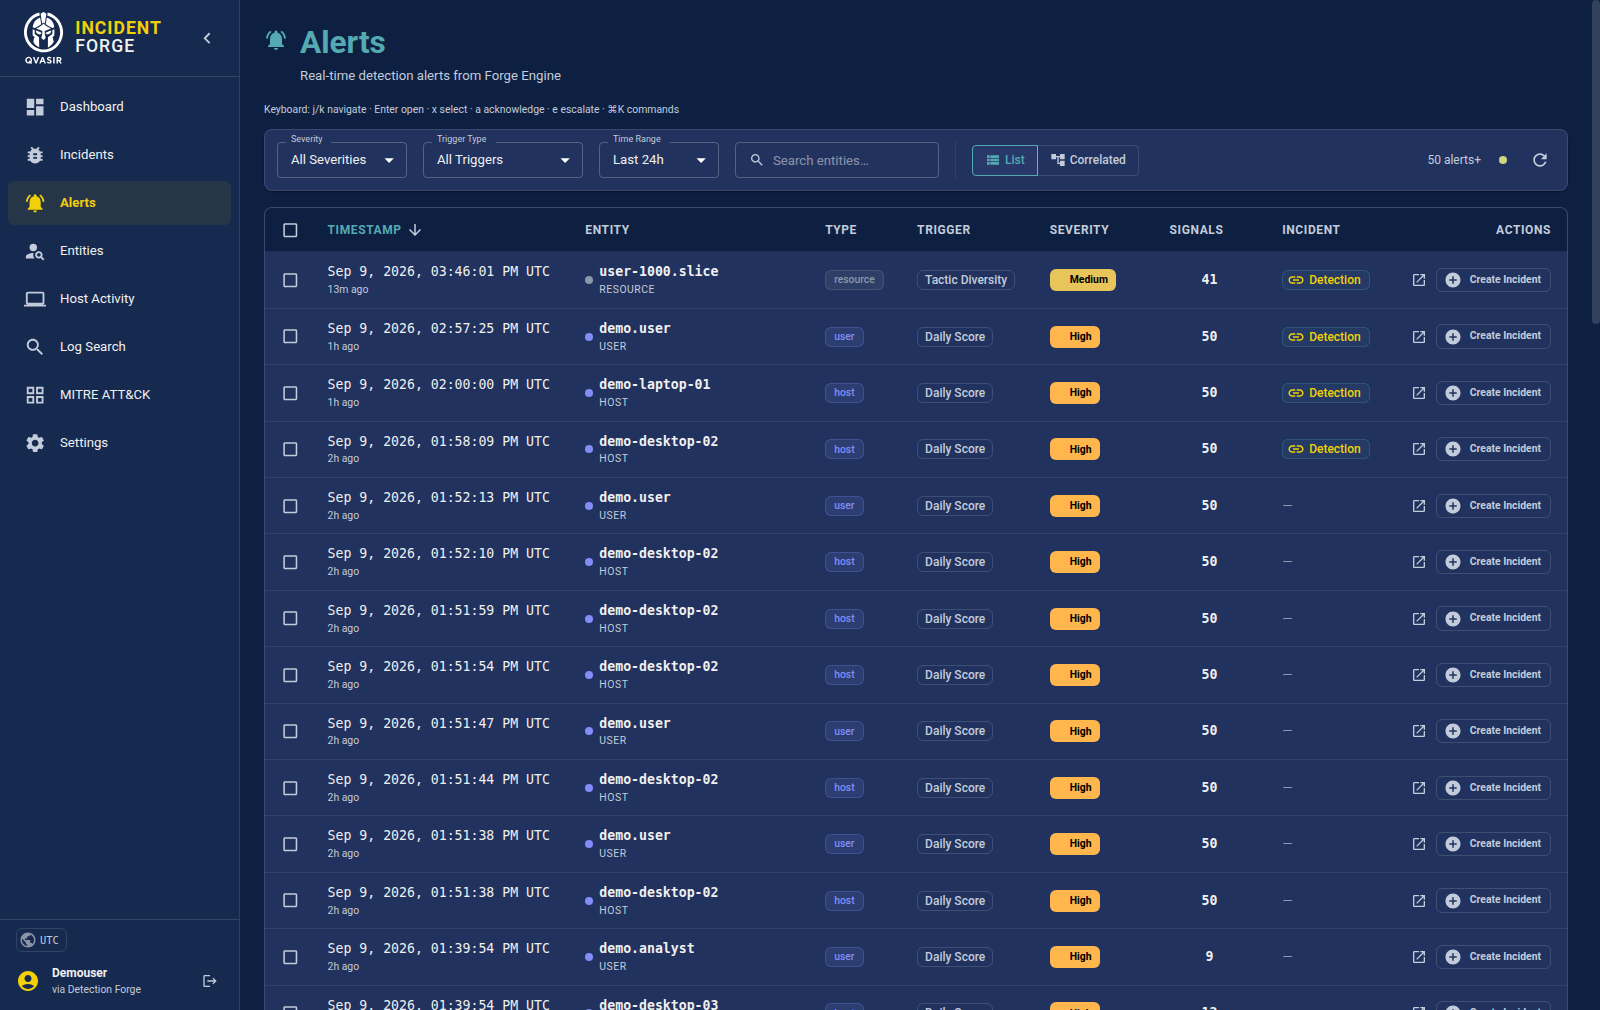The image size is (1600, 1010).
Task: Open the All Severities dropdown
Action: pos(342,160)
